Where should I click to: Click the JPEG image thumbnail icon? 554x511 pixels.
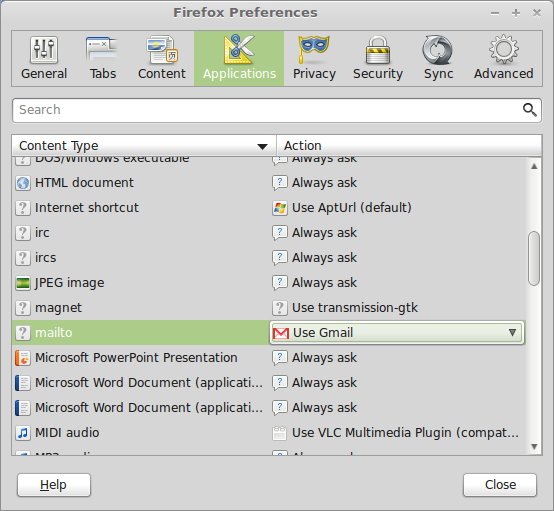[x=23, y=283]
